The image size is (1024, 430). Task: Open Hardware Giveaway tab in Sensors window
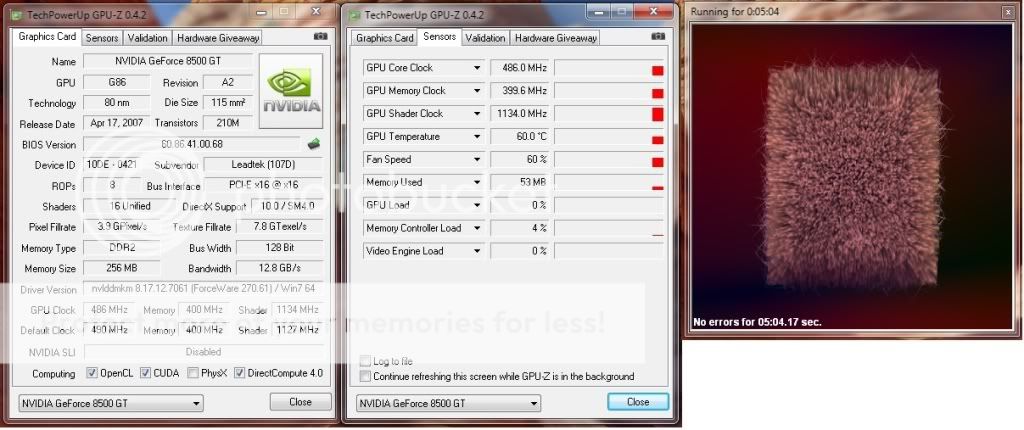coord(556,38)
